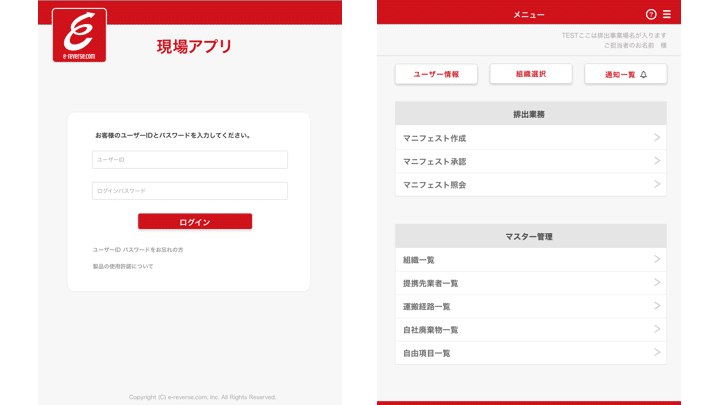The height and width of the screenshot is (405, 720).
Task: Expand 組織一覧 chevron arrow
Action: point(657,260)
